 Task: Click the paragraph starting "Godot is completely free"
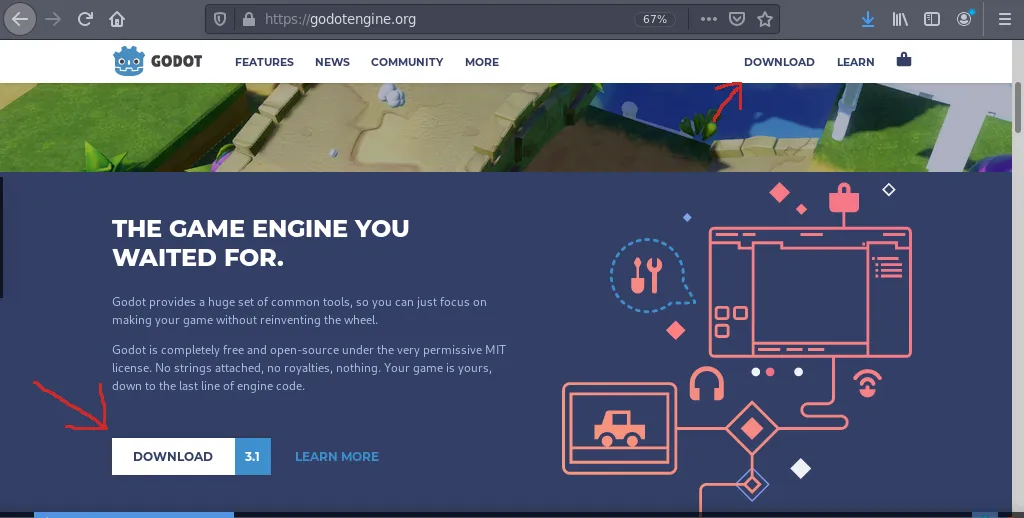click(309, 368)
